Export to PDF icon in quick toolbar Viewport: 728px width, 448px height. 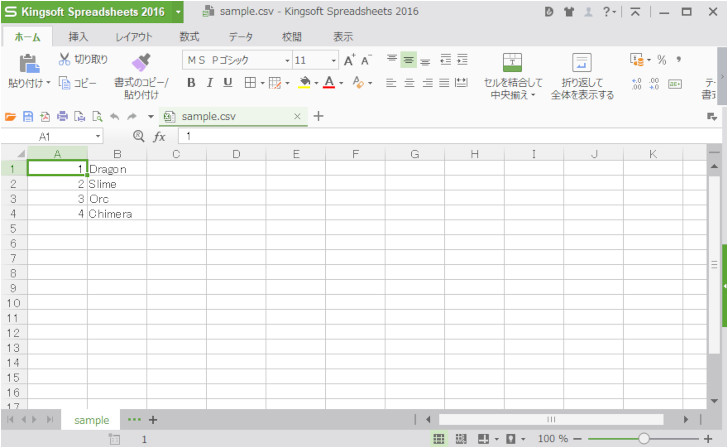tap(45, 117)
